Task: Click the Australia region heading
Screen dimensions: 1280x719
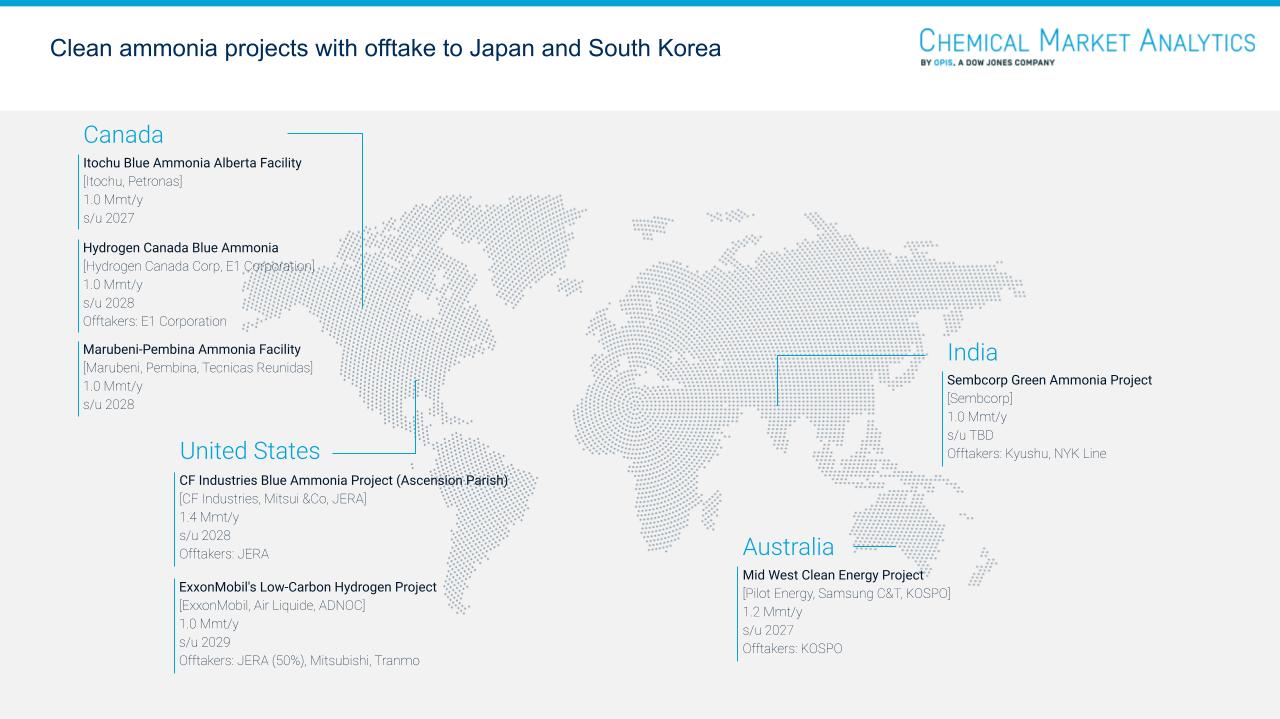Action: 788,547
